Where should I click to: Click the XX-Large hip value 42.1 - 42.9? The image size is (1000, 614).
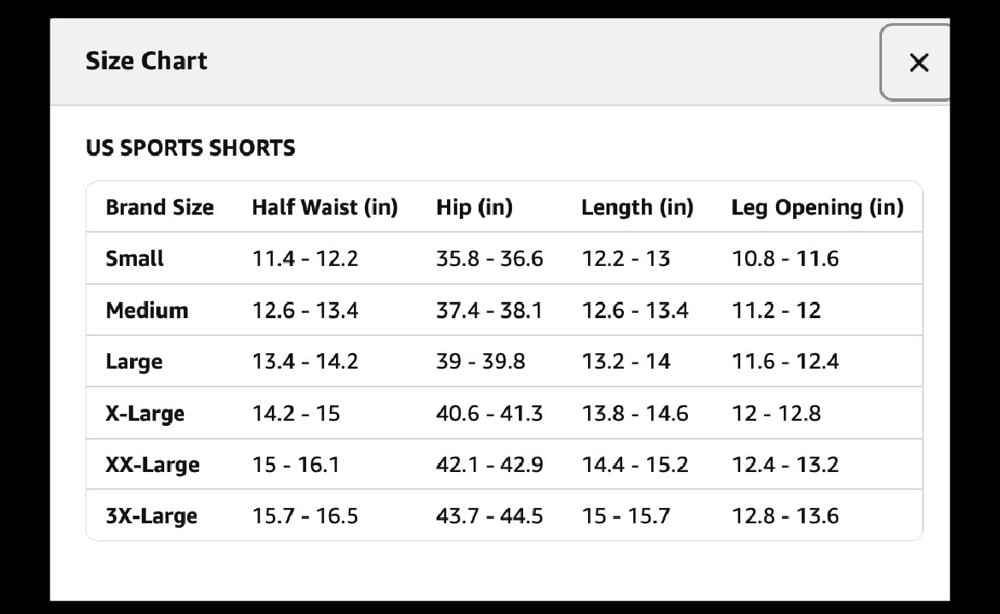489,464
